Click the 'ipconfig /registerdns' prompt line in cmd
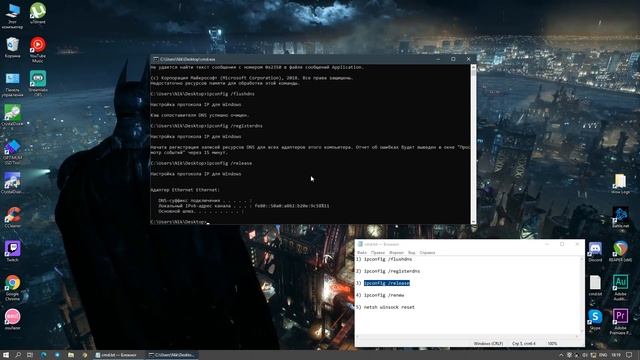The width and height of the screenshot is (640, 360). click(207, 126)
